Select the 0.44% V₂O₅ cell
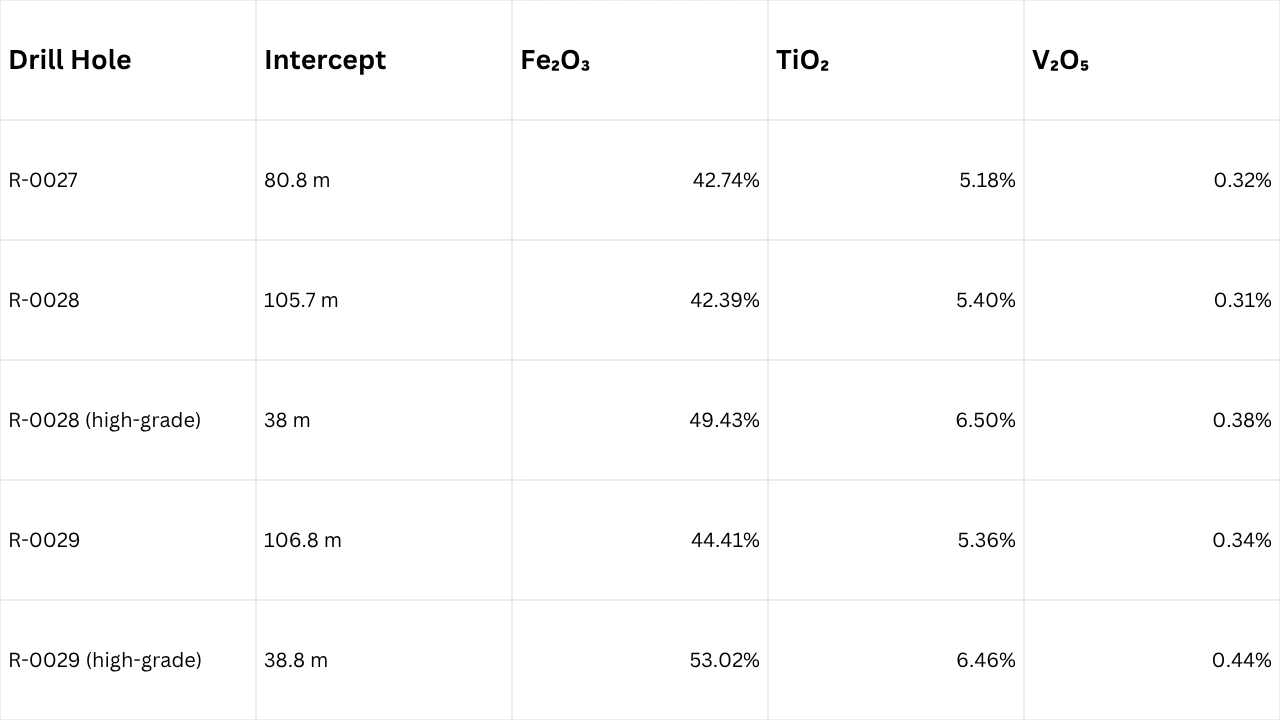Image resolution: width=1280 pixels, height=720 pixels. coord(1241,660)
